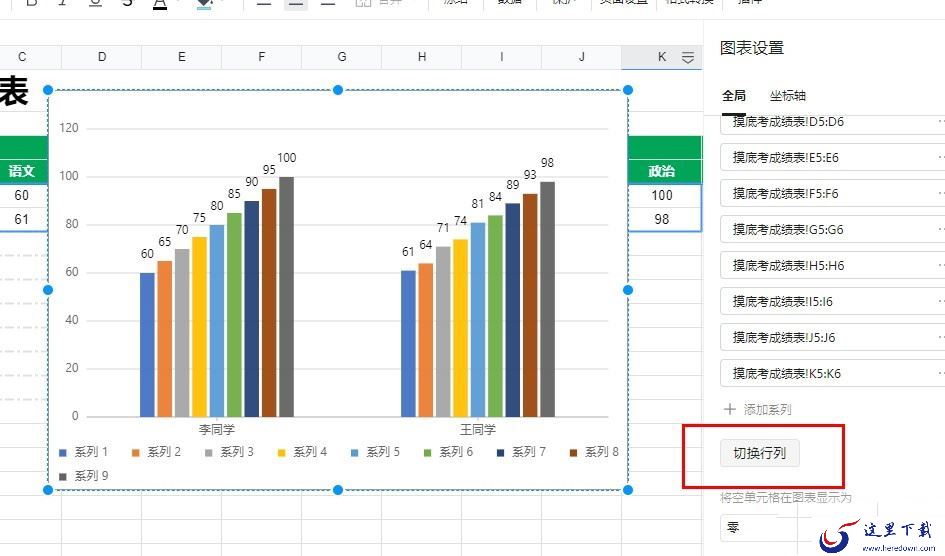Select series row 摸底考成绩表!J5:J6
Viewport: 945px width, 556px height.
[x=832, y=337]
